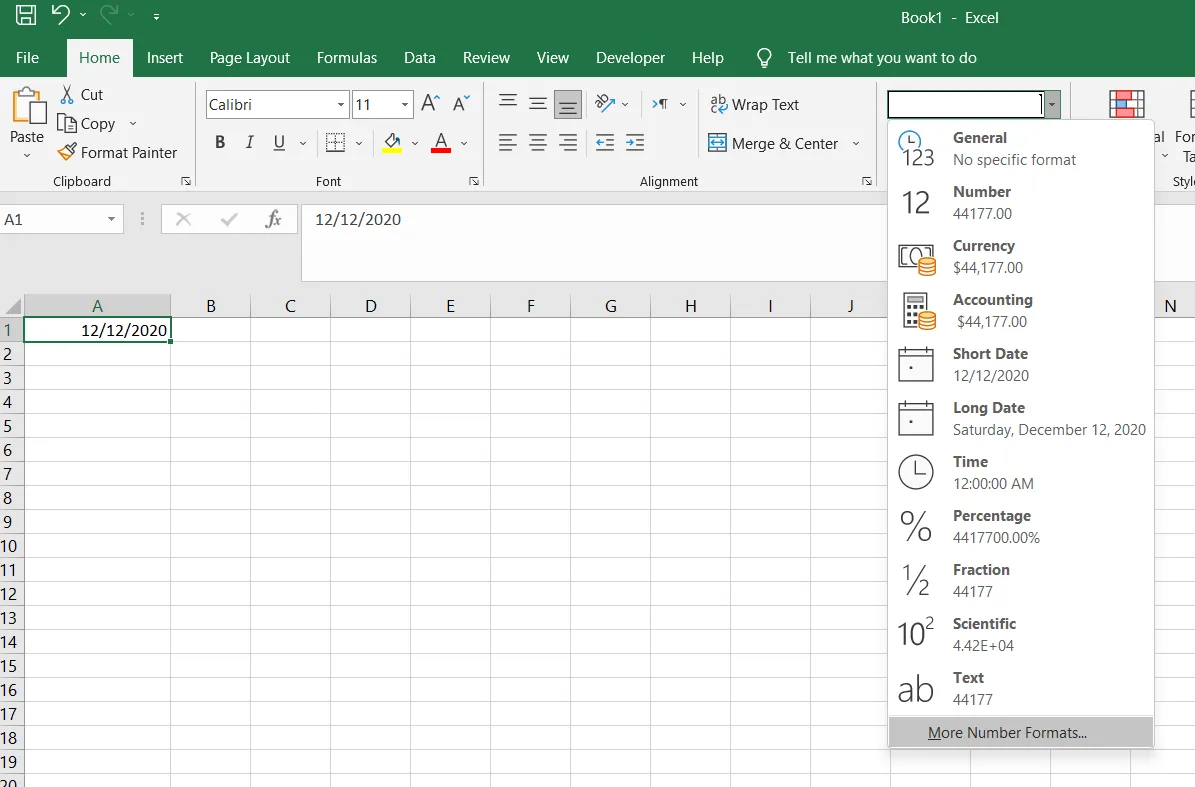The width and height of the screenshot is (1195, 787).
Task: Toggle Bottom Align button
Action: pos(568,104)
